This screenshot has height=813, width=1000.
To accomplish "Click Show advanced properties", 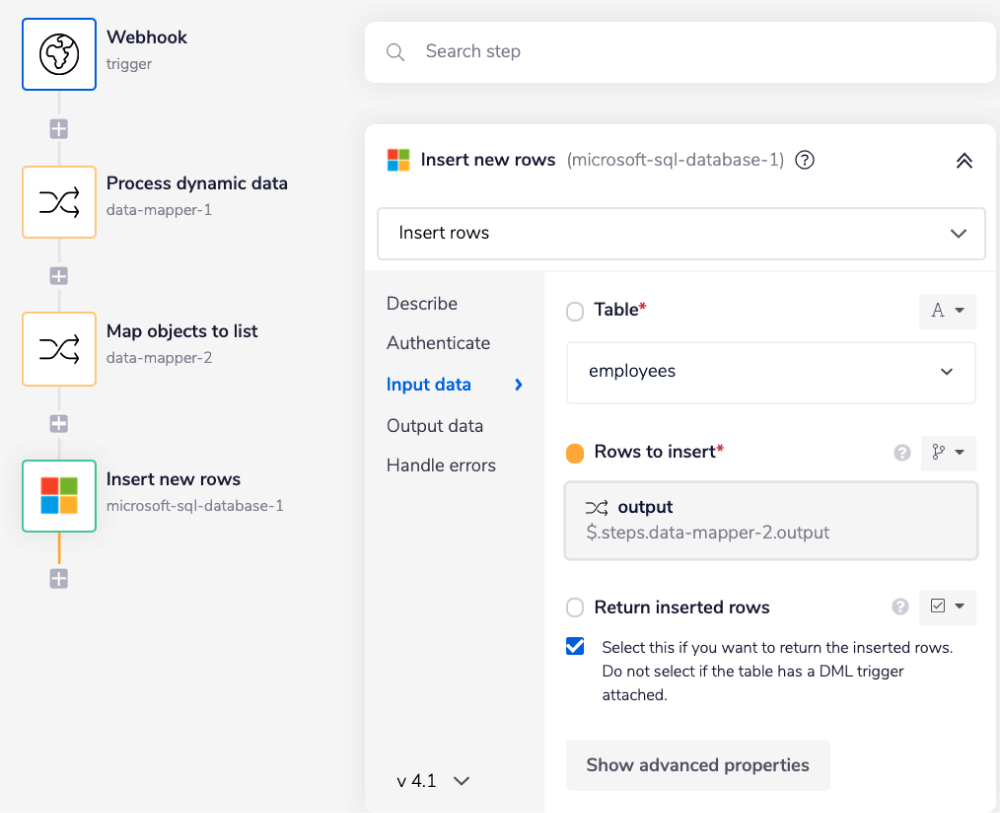I will [x=697, y=765].
